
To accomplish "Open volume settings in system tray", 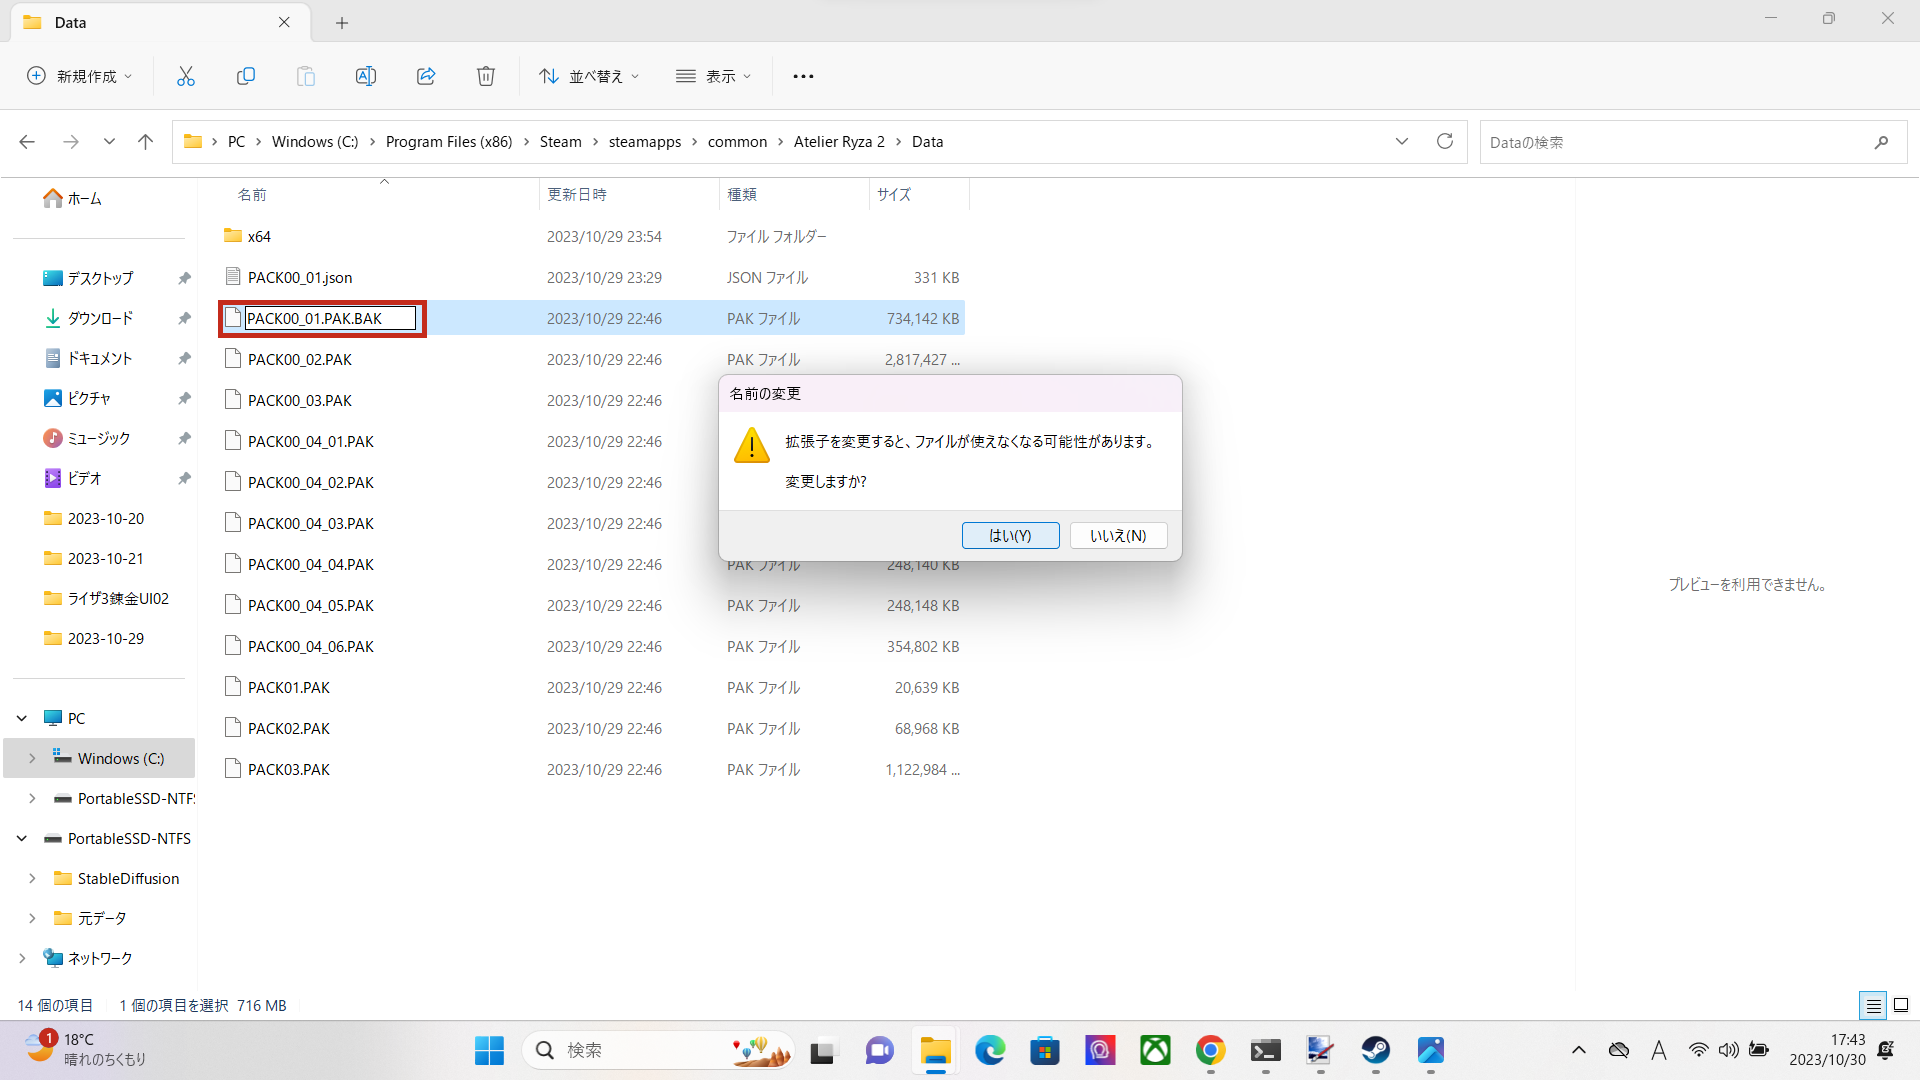I will [1728, 1050].
